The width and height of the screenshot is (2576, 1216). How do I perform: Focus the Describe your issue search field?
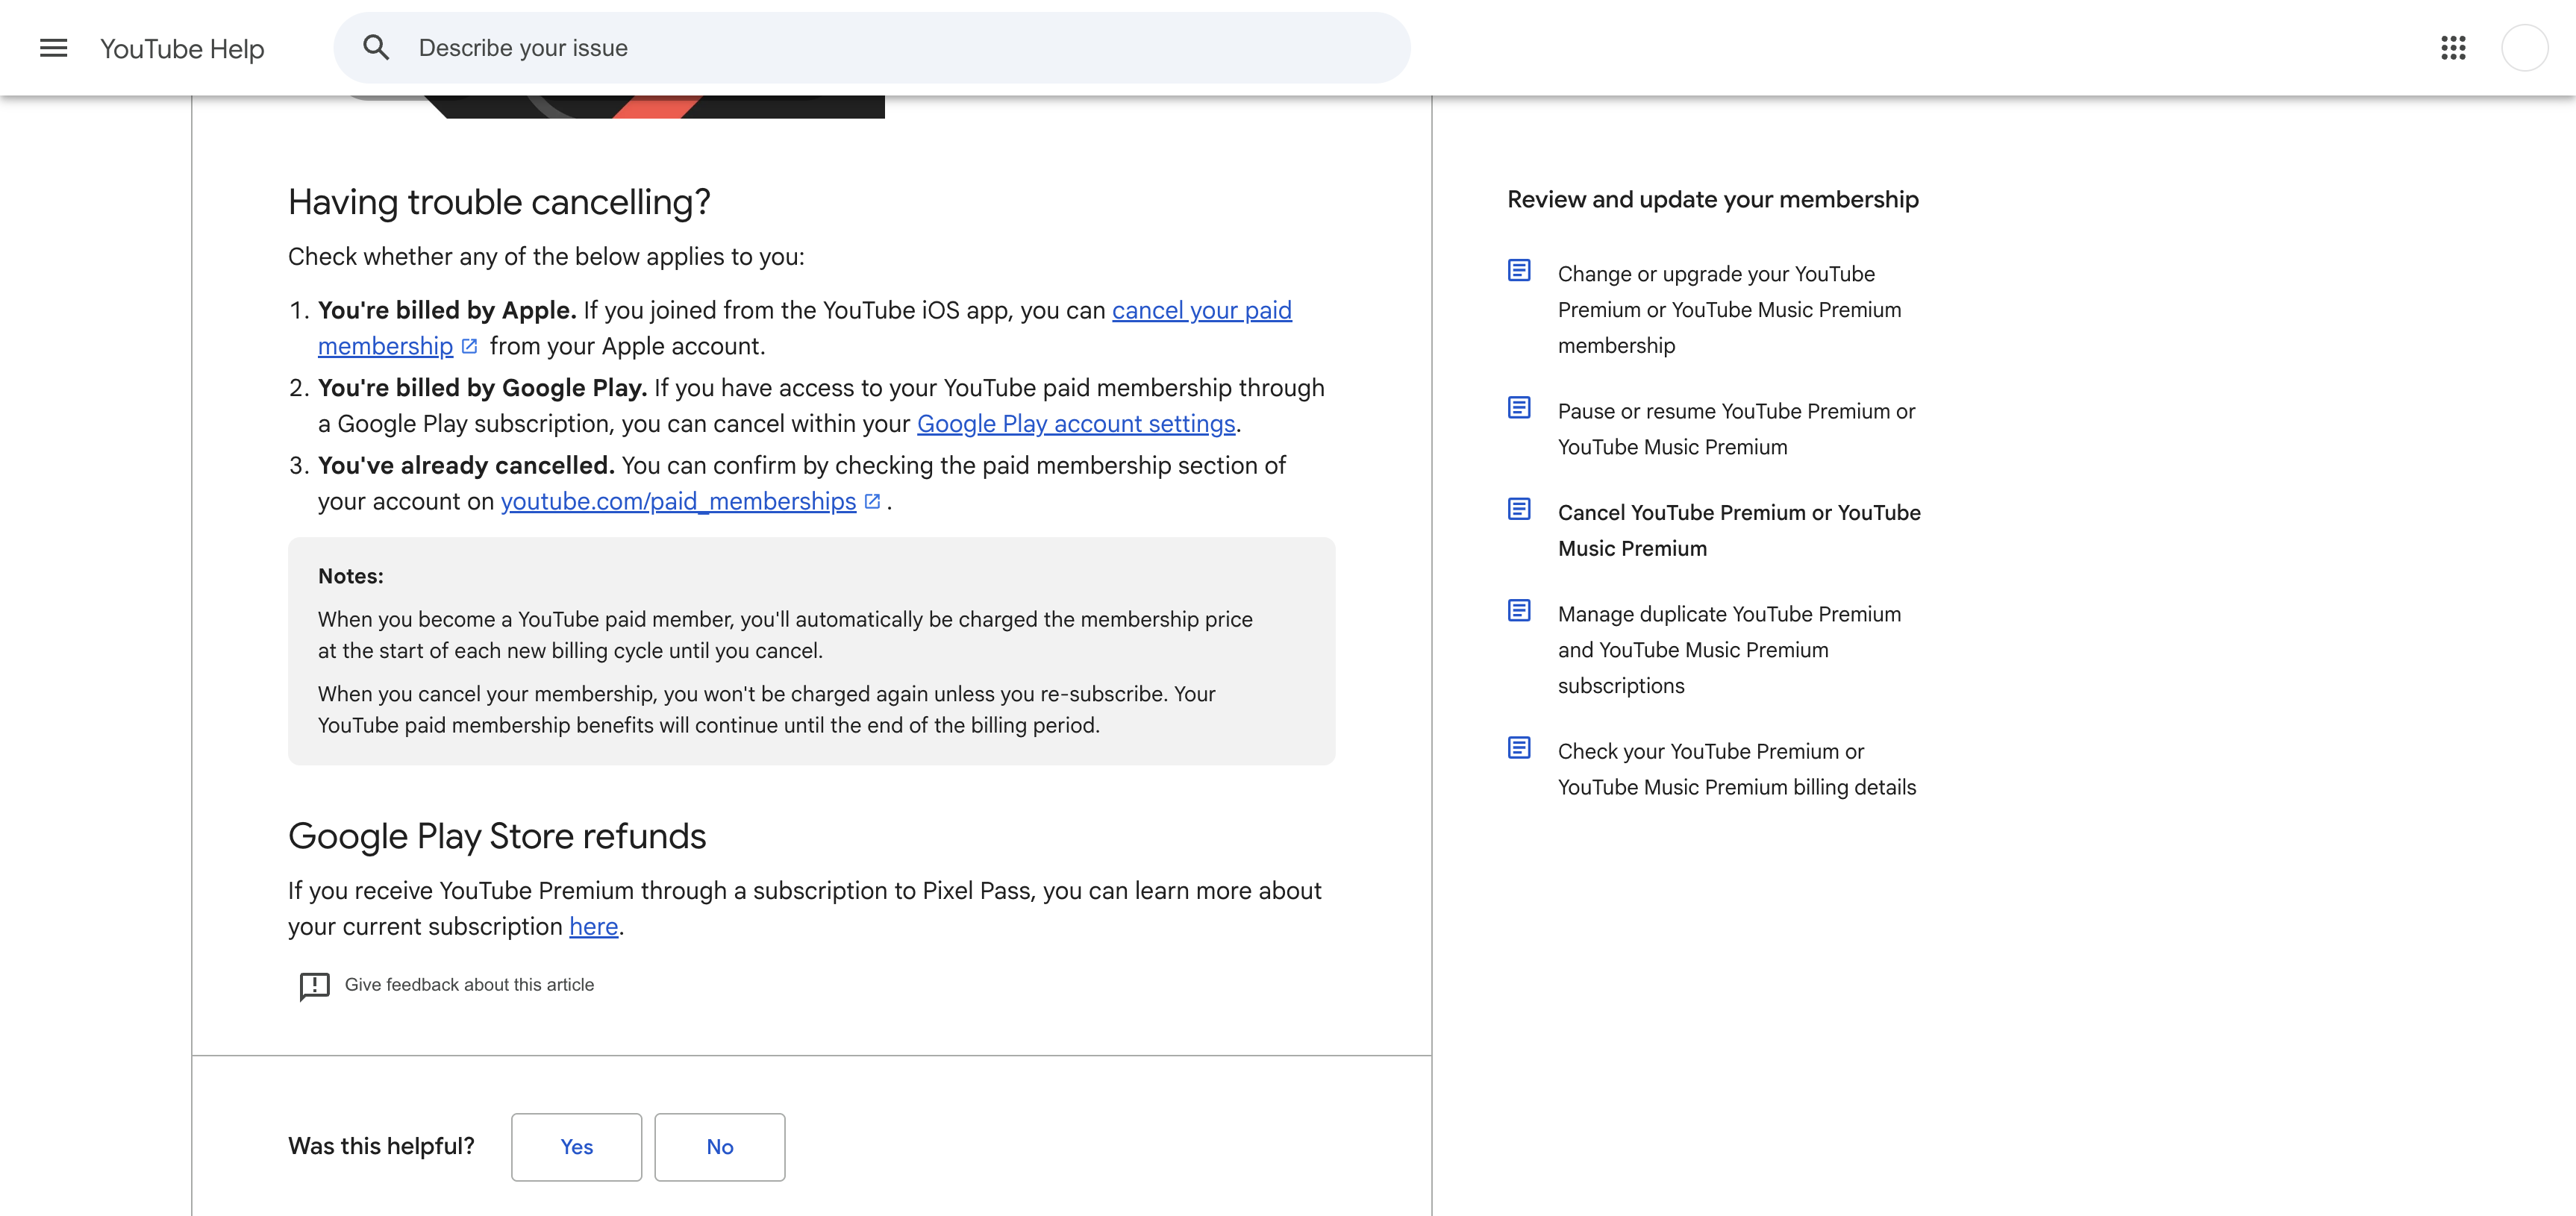coord(872,48)
